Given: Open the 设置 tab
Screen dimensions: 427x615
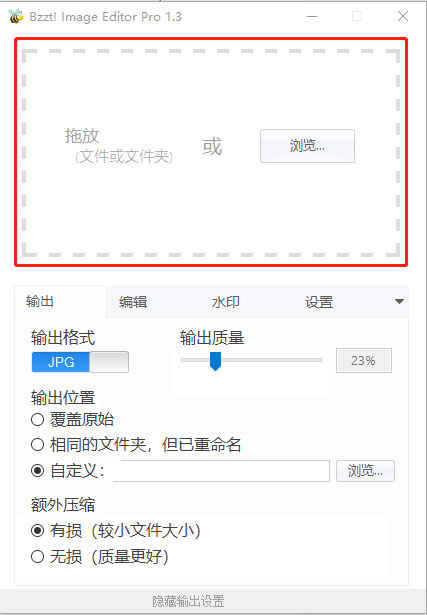Looking at the screenshot, I should pos(319,302).
